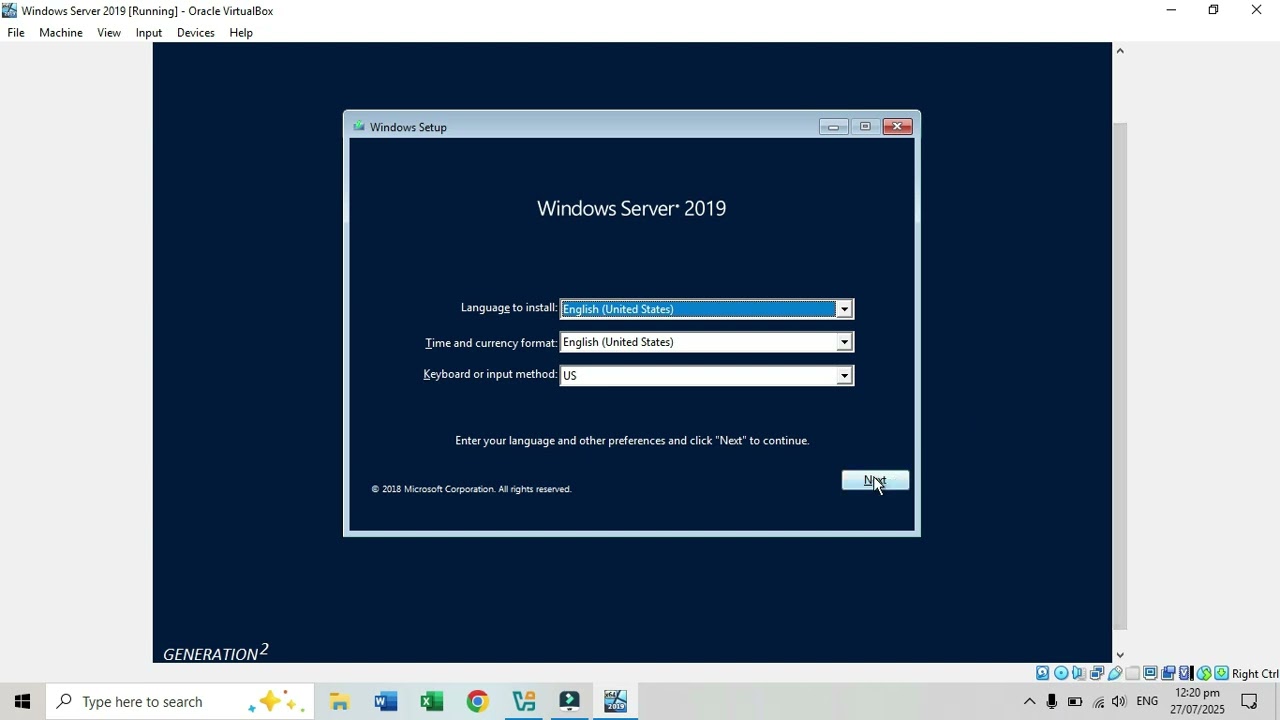Maximize the Windows Setup dialog
The image size is (1280, 720).
coord(865,127)
